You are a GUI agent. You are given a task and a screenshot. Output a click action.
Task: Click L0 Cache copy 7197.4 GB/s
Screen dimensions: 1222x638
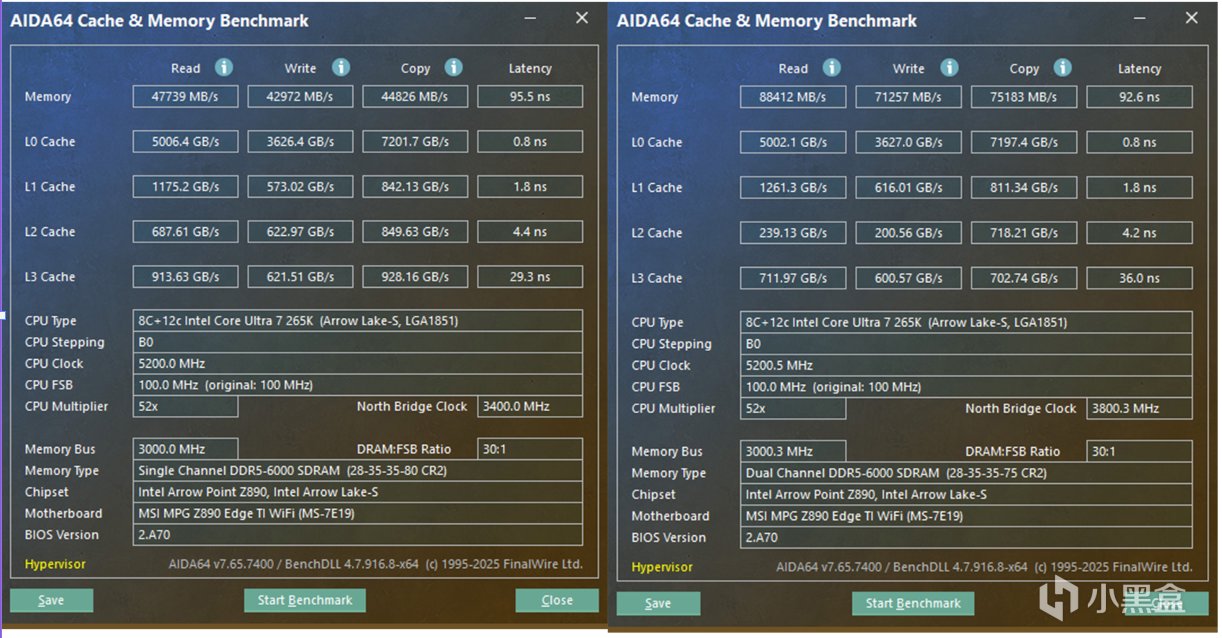(x=1024, y=142)
